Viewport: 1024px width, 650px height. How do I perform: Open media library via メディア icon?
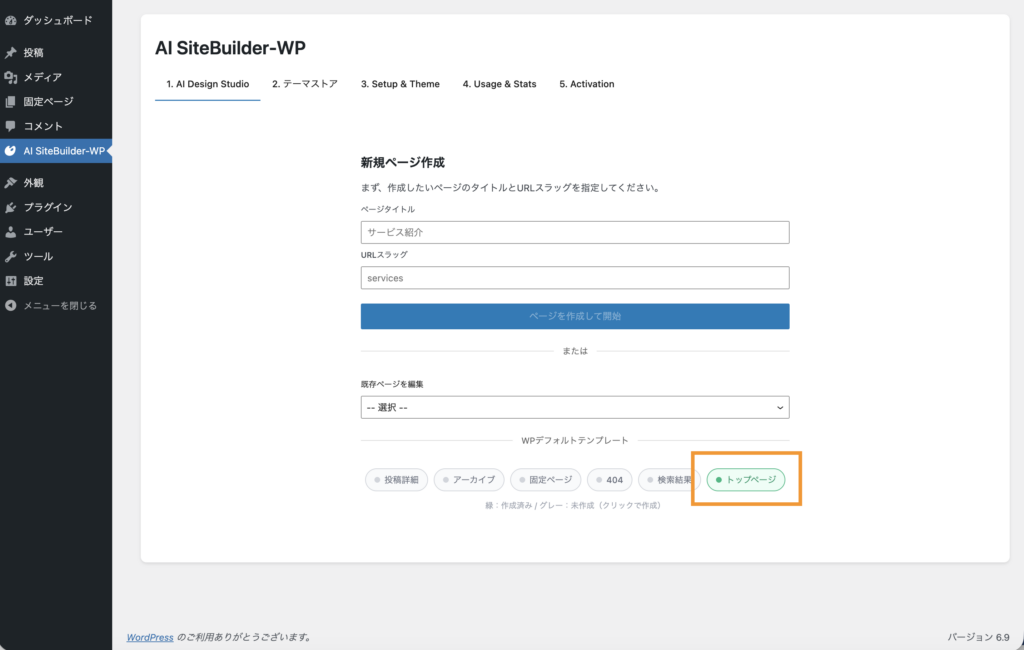pos(10,77)
